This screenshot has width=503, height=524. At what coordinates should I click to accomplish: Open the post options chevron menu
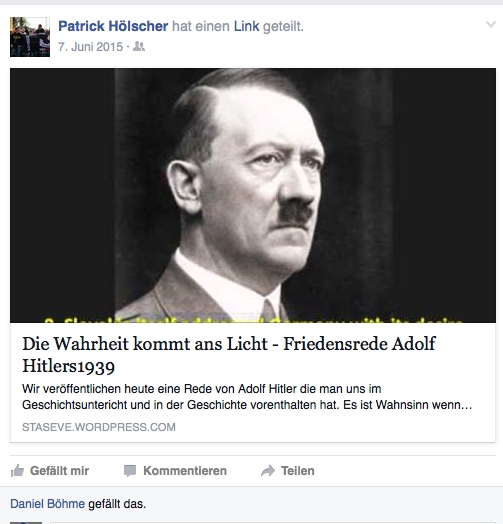490,24
